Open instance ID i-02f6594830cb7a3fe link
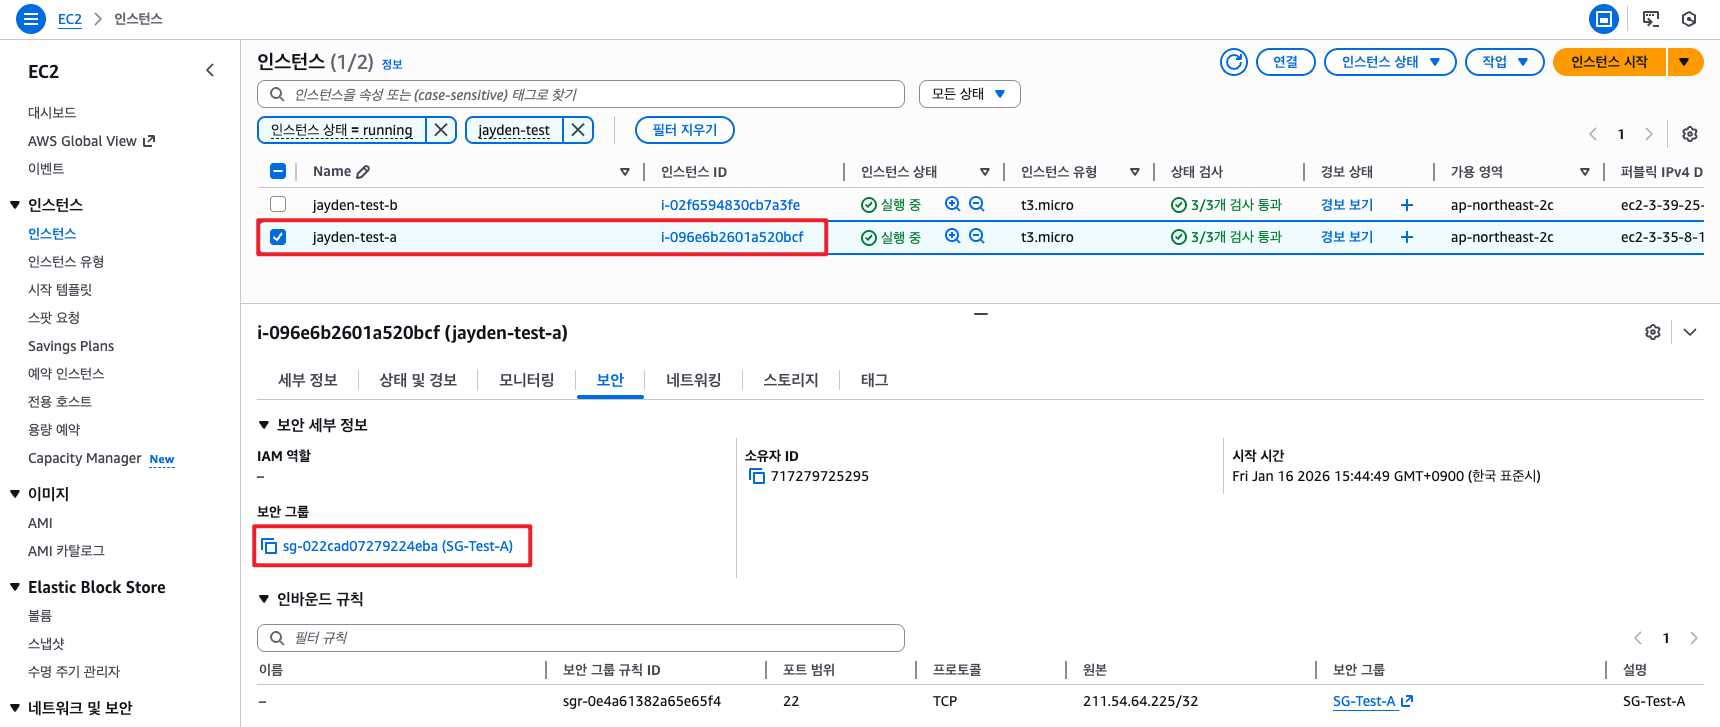 pos(730,205)
